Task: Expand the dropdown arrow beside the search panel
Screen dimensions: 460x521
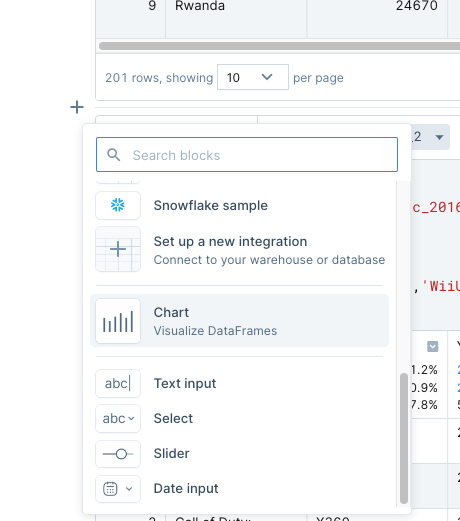Action: [x=439, y=137]
